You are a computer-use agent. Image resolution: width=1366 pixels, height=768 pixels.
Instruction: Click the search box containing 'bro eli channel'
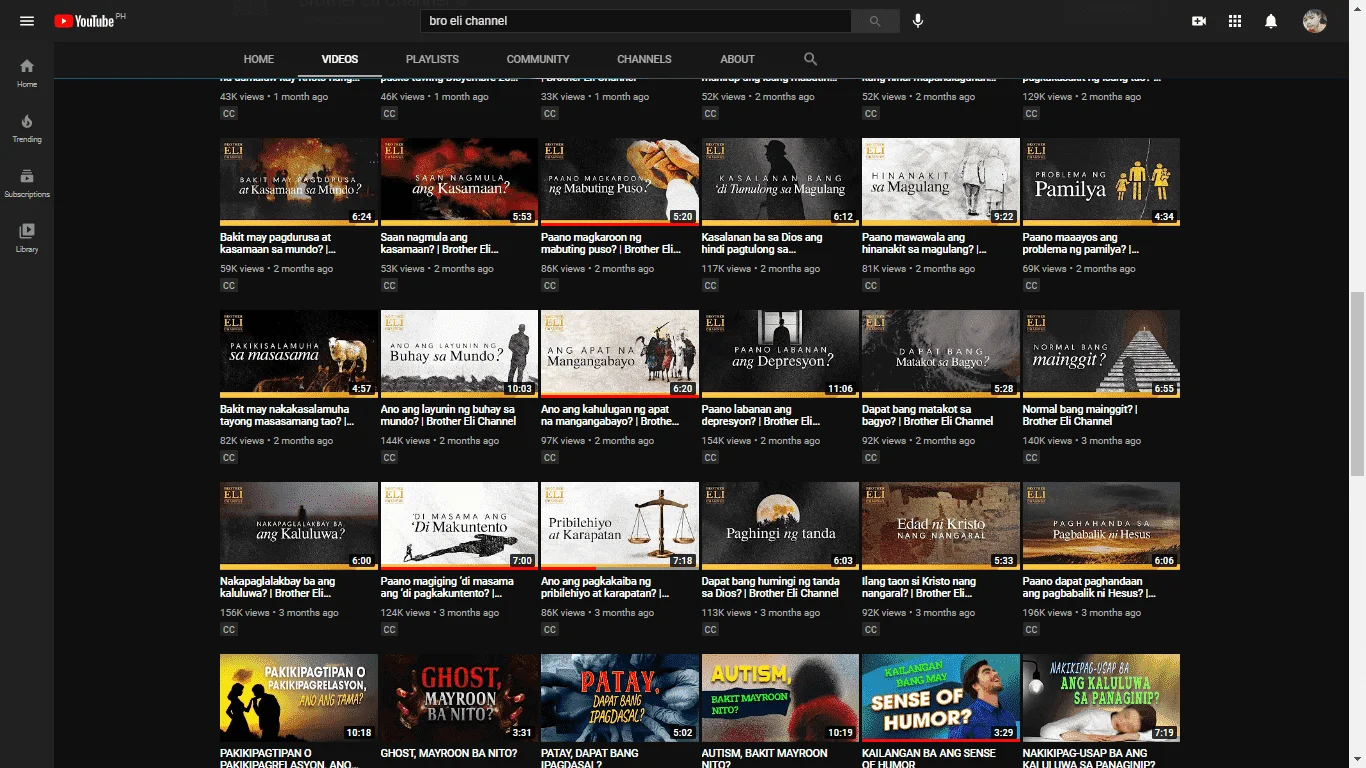pos(636,21)
